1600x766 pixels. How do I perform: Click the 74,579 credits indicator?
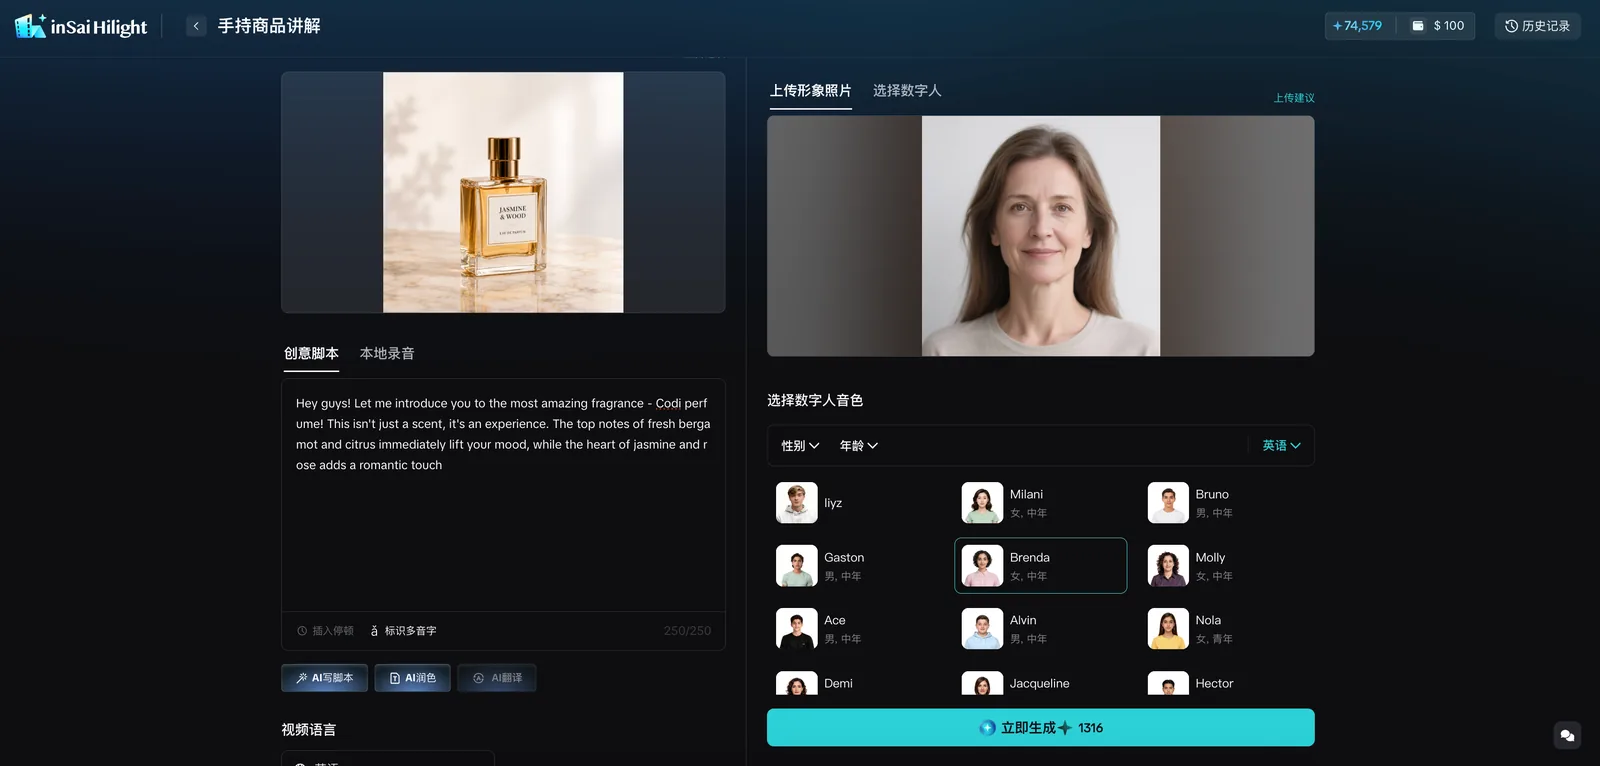coord(1357,26)
